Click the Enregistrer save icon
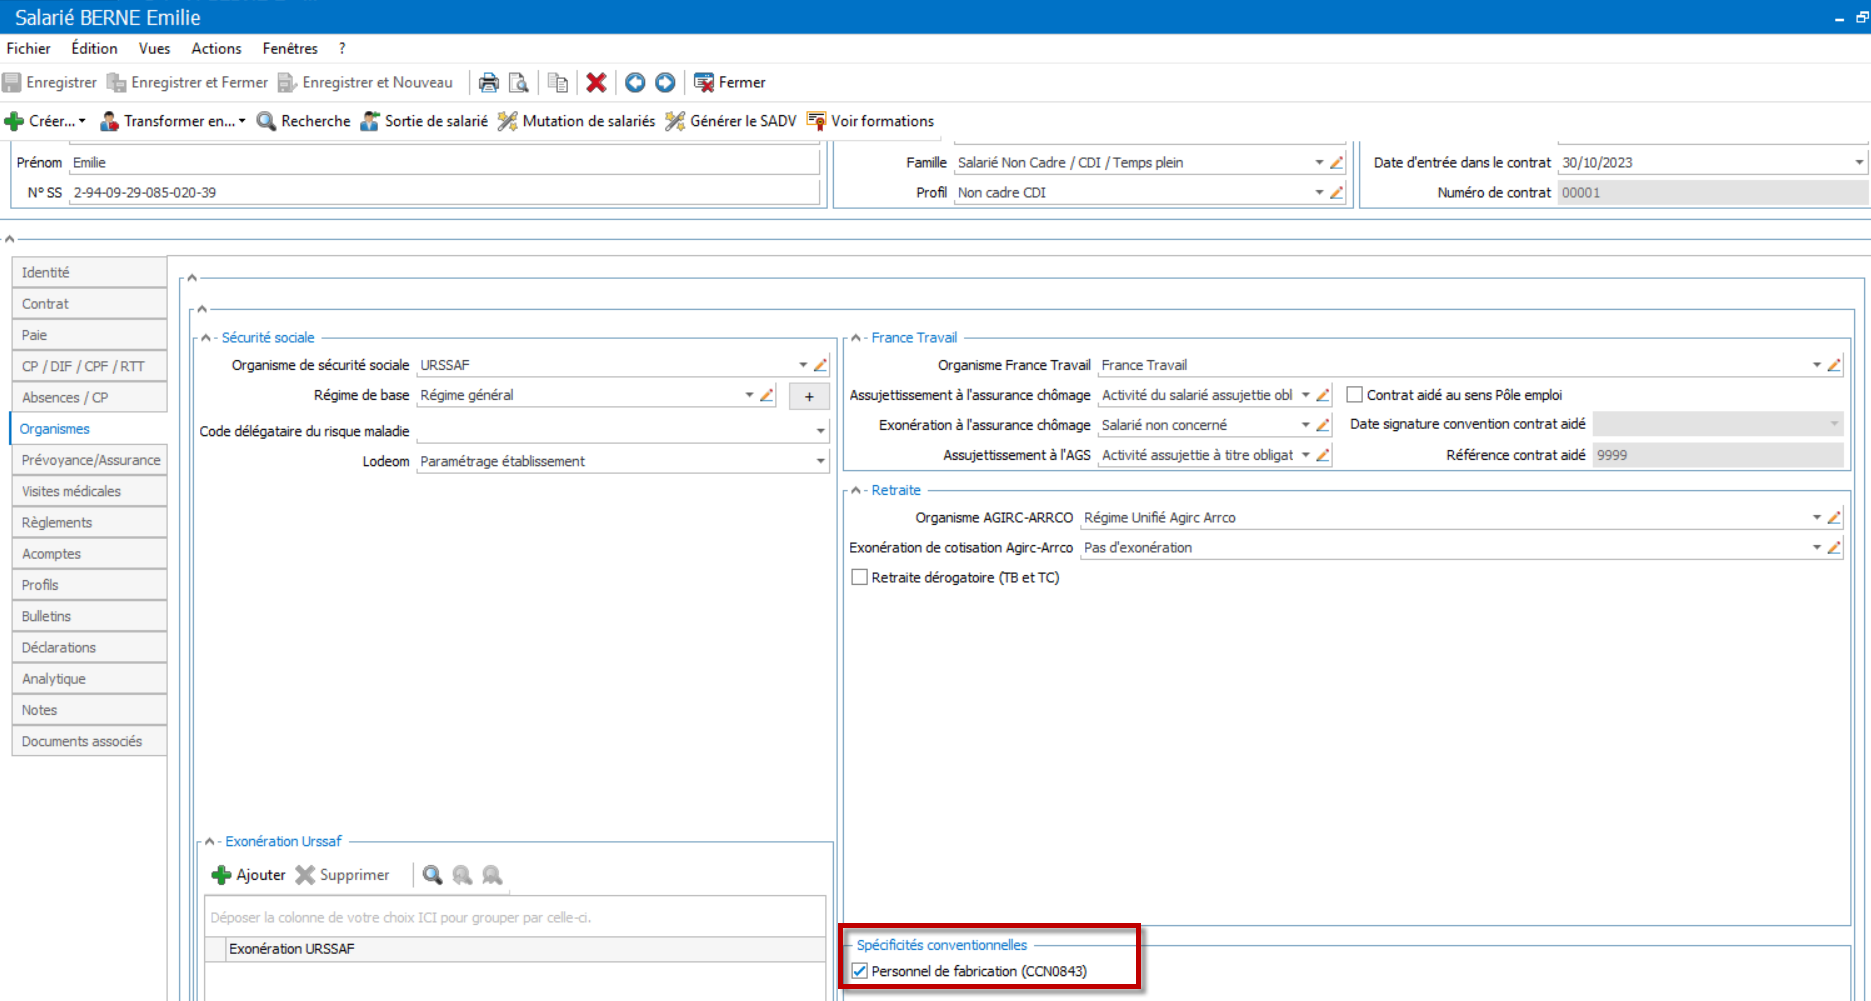 12,83
